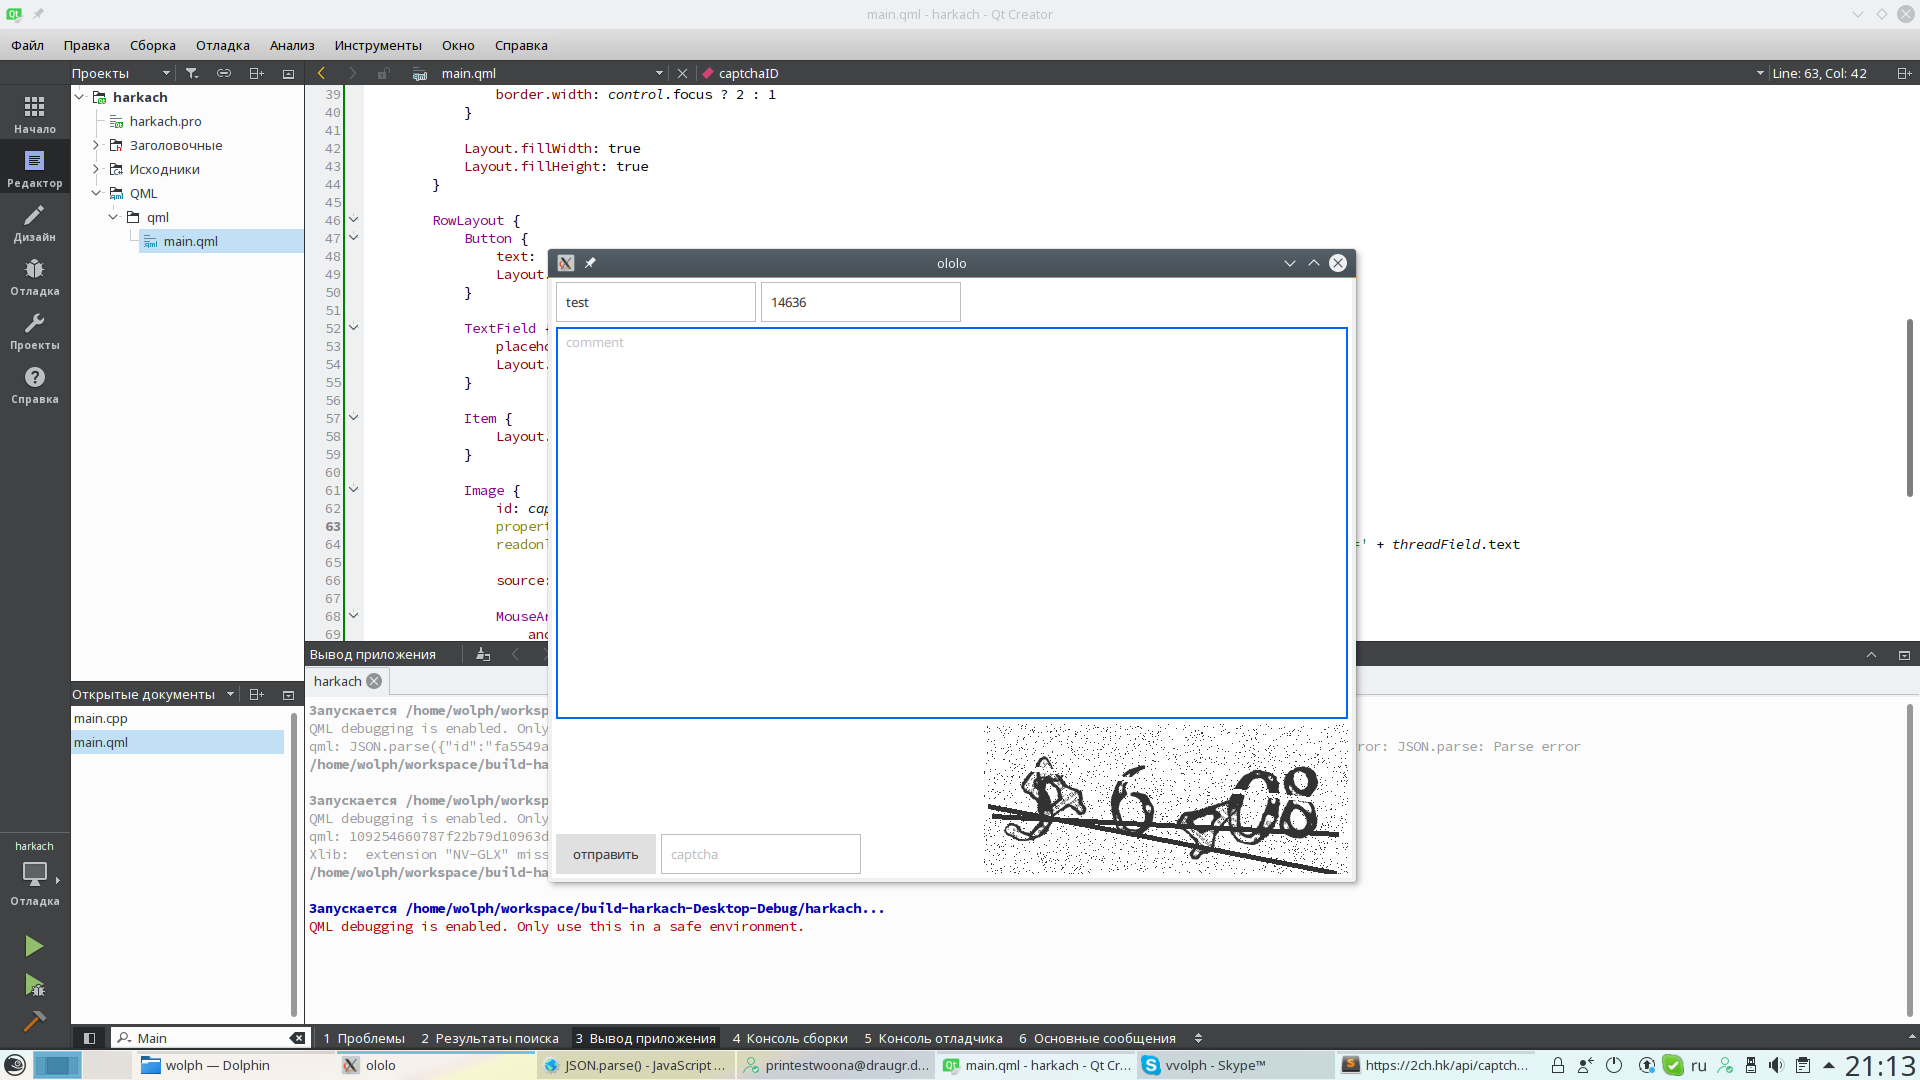Open the Анализ menu

pyautogui.click(x=292, y=45)
